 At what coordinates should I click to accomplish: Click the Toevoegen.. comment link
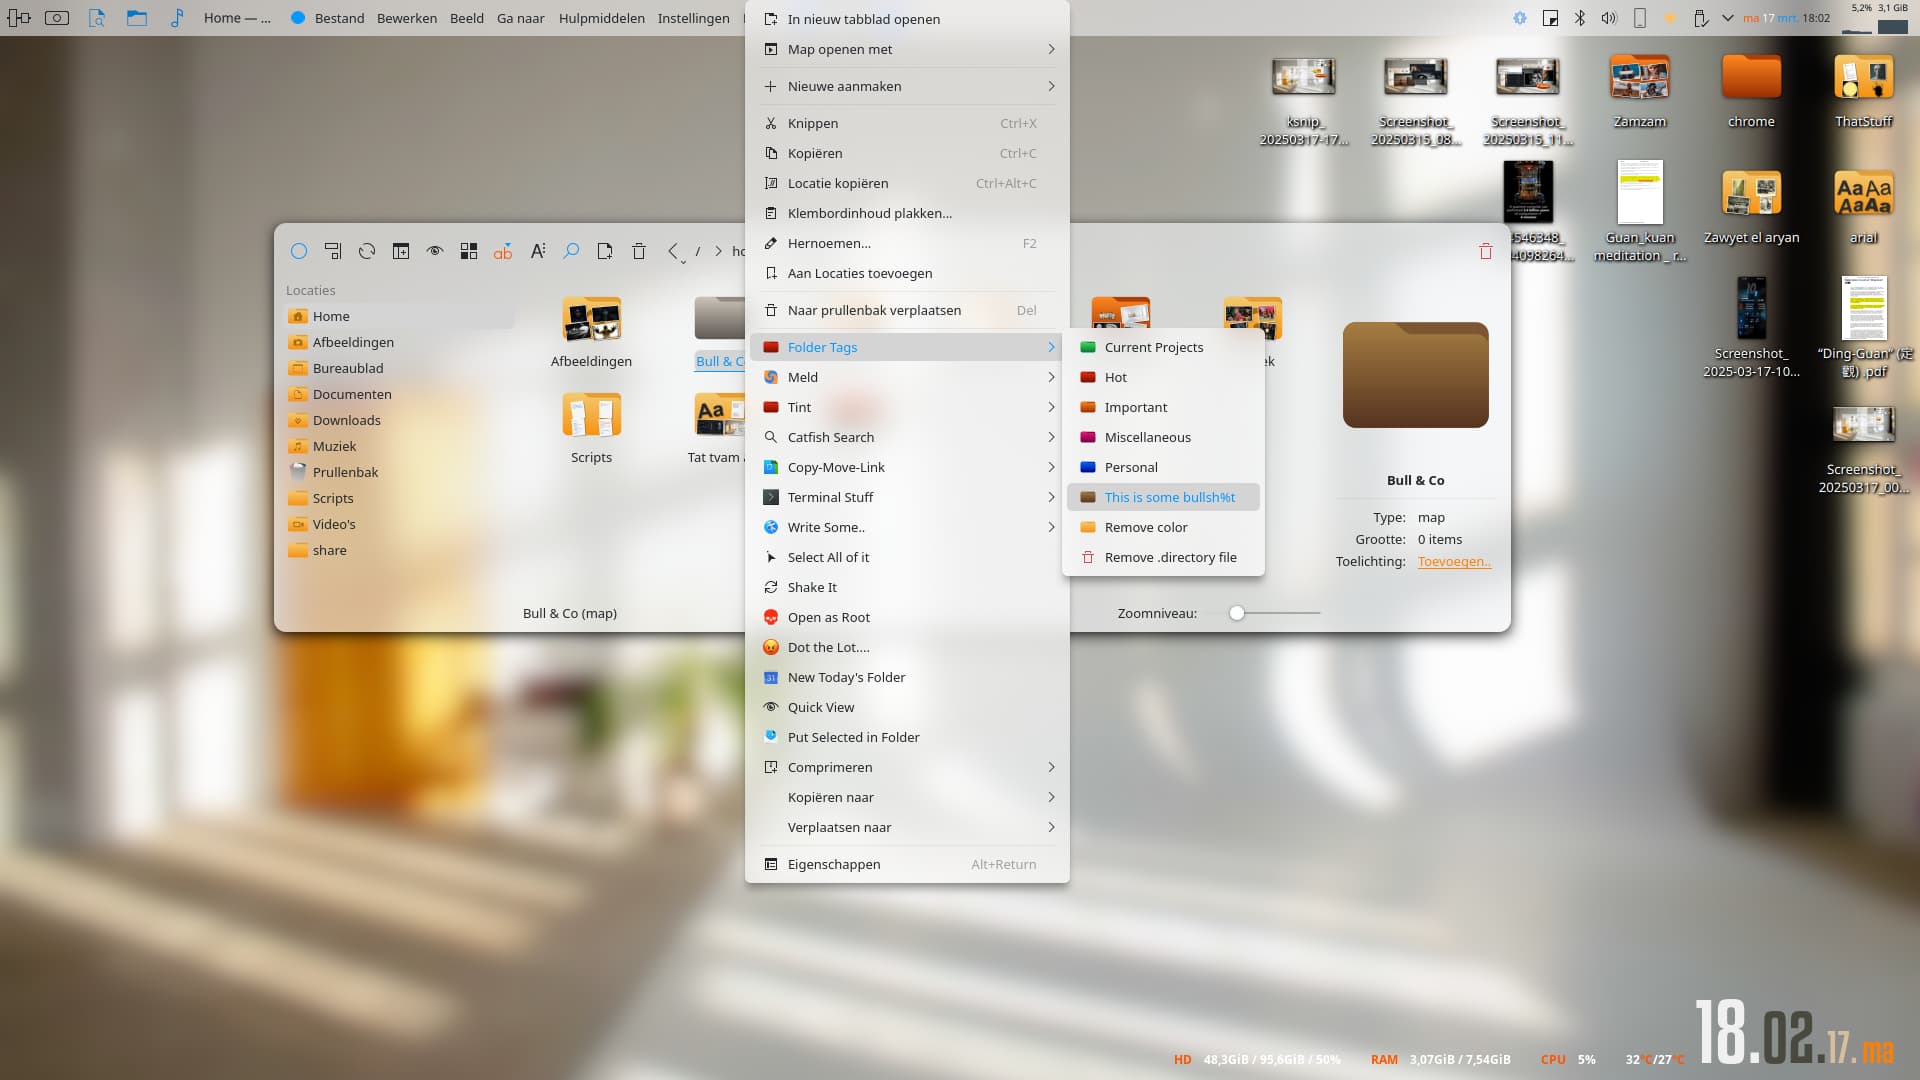pos(1454,561)
